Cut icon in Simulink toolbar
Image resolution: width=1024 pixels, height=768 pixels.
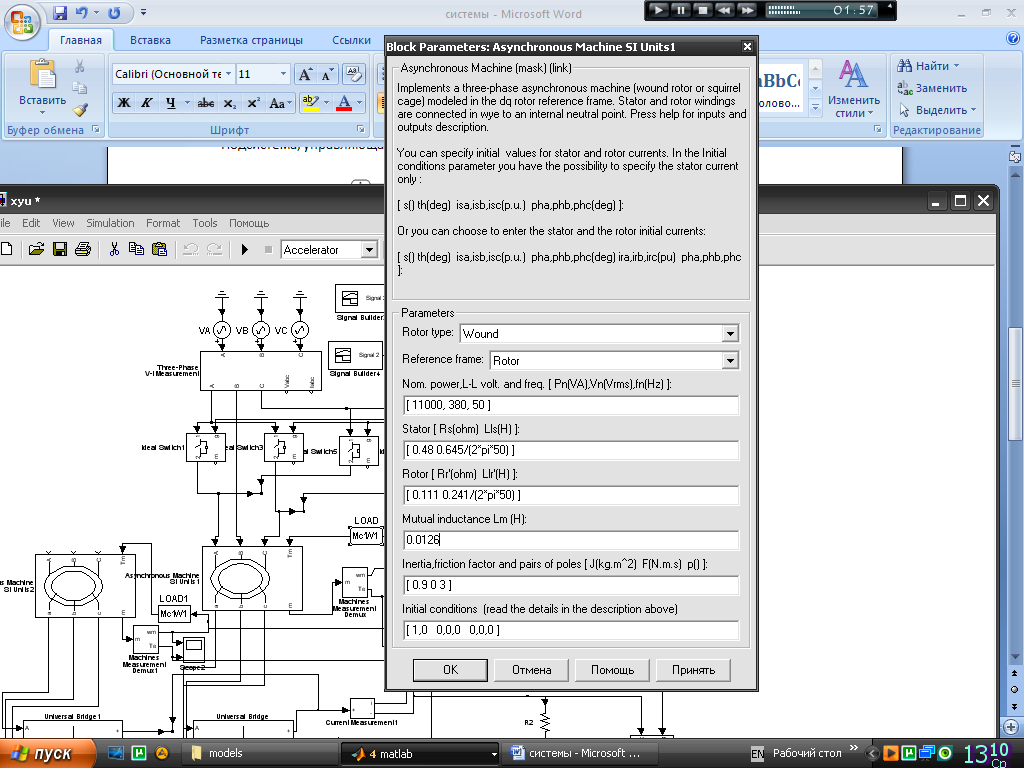coord(114,249)
